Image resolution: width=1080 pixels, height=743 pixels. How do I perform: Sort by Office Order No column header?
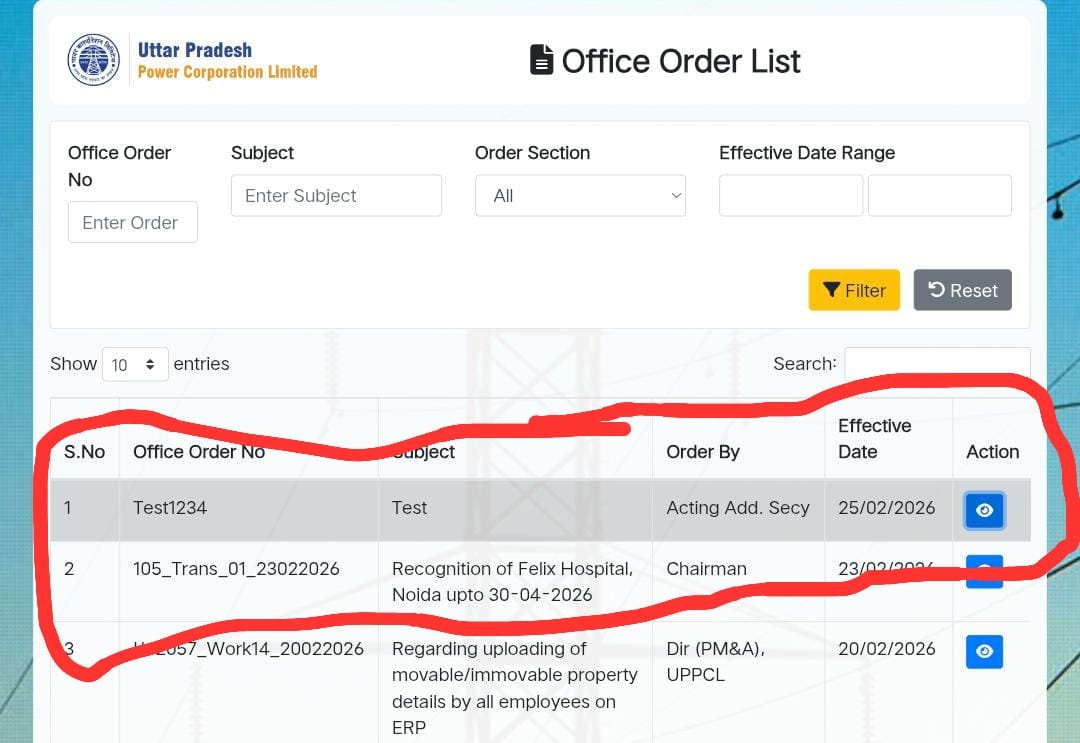click(199, 452)
